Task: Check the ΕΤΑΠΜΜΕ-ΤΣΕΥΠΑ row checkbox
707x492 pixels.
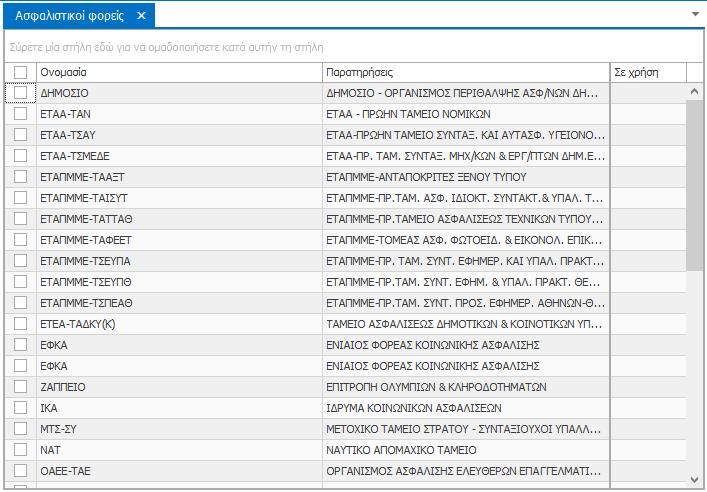Action: [x=20, y=261]
